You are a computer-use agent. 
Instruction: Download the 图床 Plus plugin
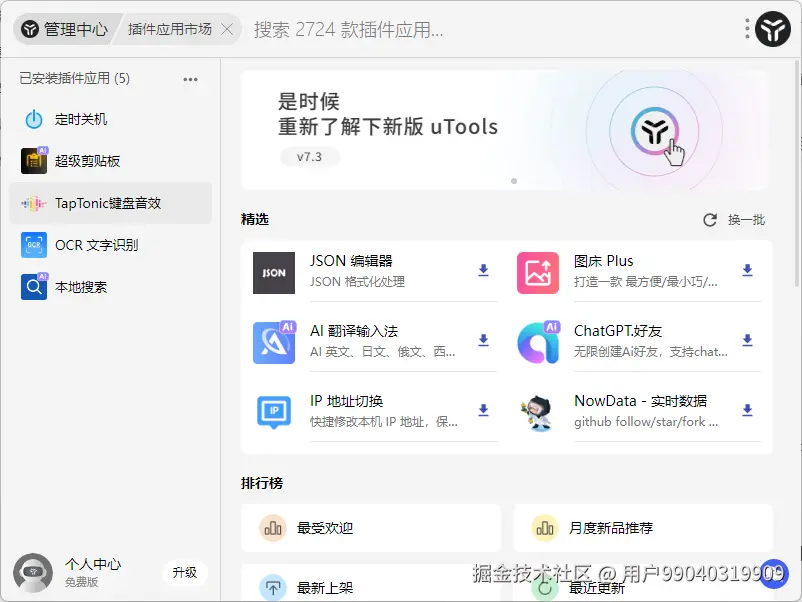click(747, 270)
